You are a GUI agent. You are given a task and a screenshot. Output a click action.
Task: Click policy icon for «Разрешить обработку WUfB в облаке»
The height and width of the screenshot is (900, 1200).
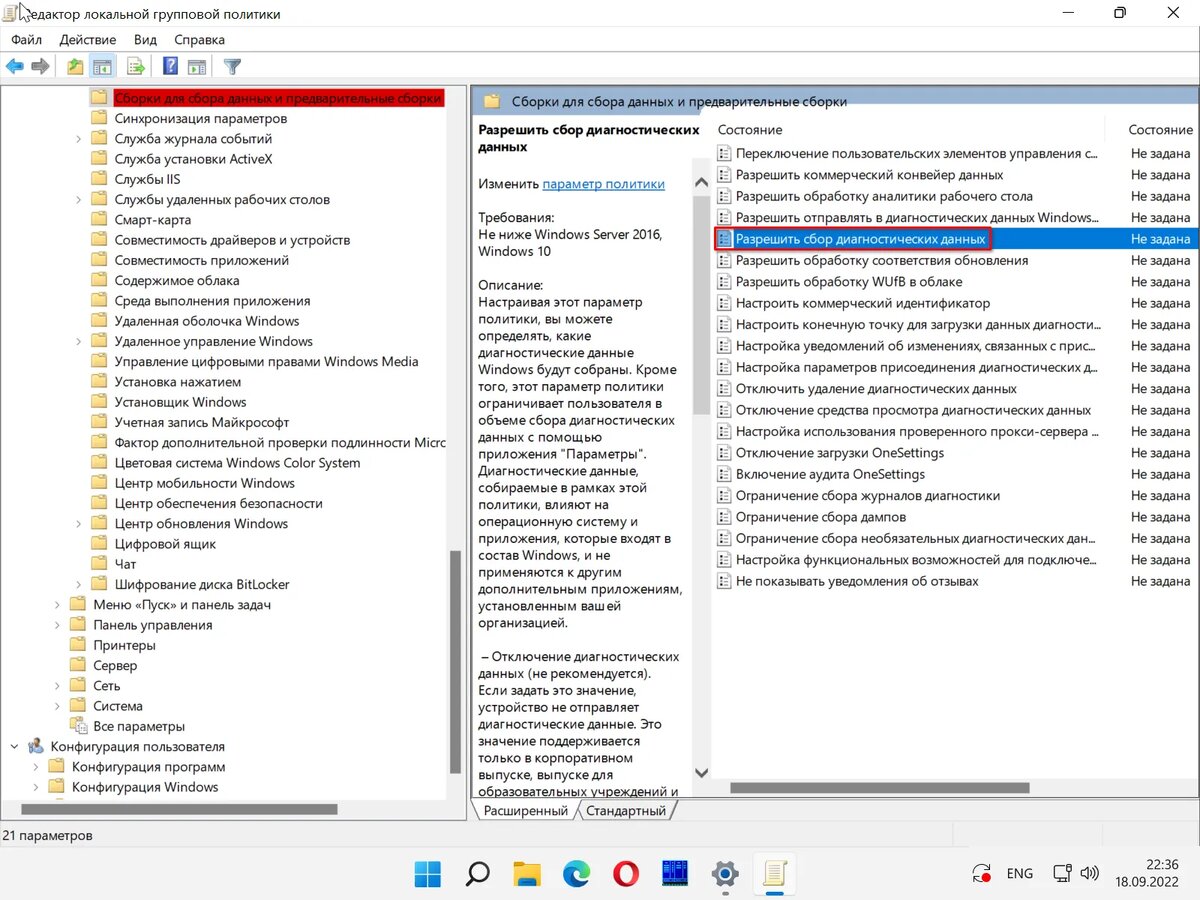[724, 282]
